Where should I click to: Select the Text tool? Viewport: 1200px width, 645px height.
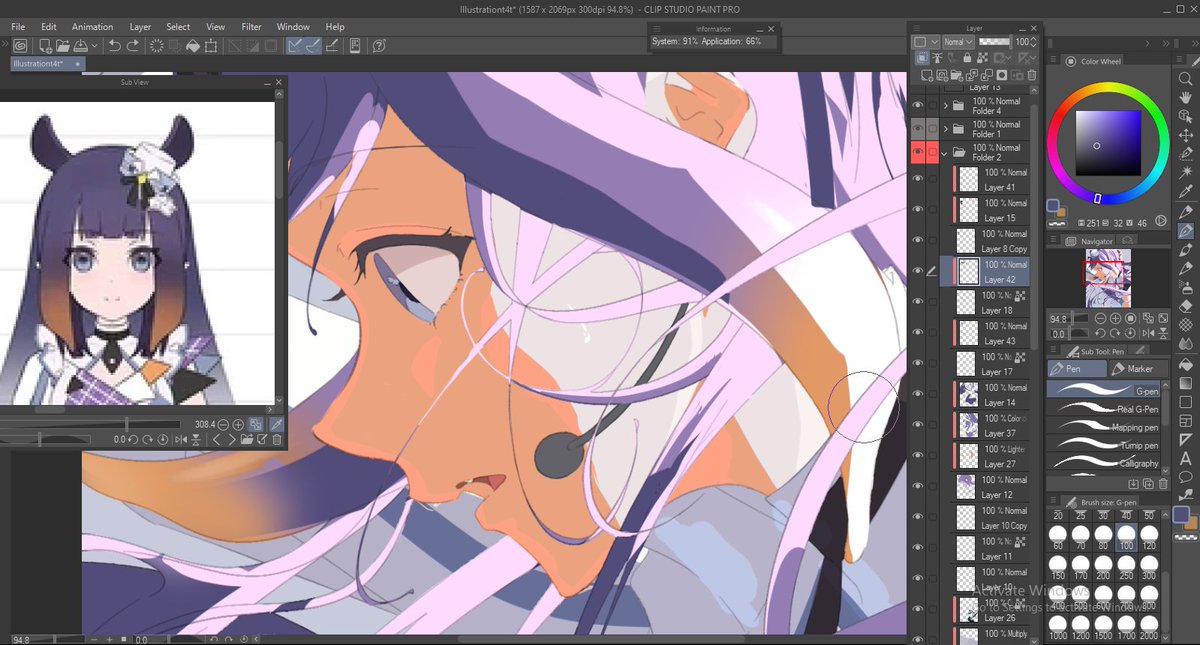click(1186, 458)
